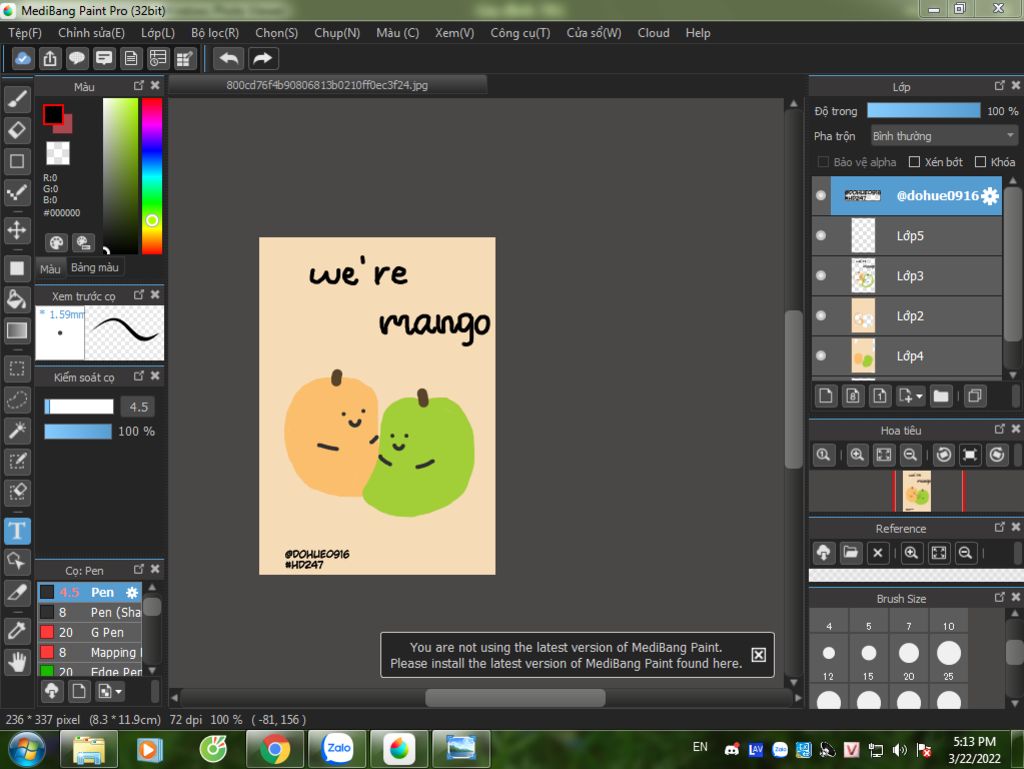Click the Redo arrow in toolbar
This screenshot has width=1024, height=769.
[x=263, y=59]
